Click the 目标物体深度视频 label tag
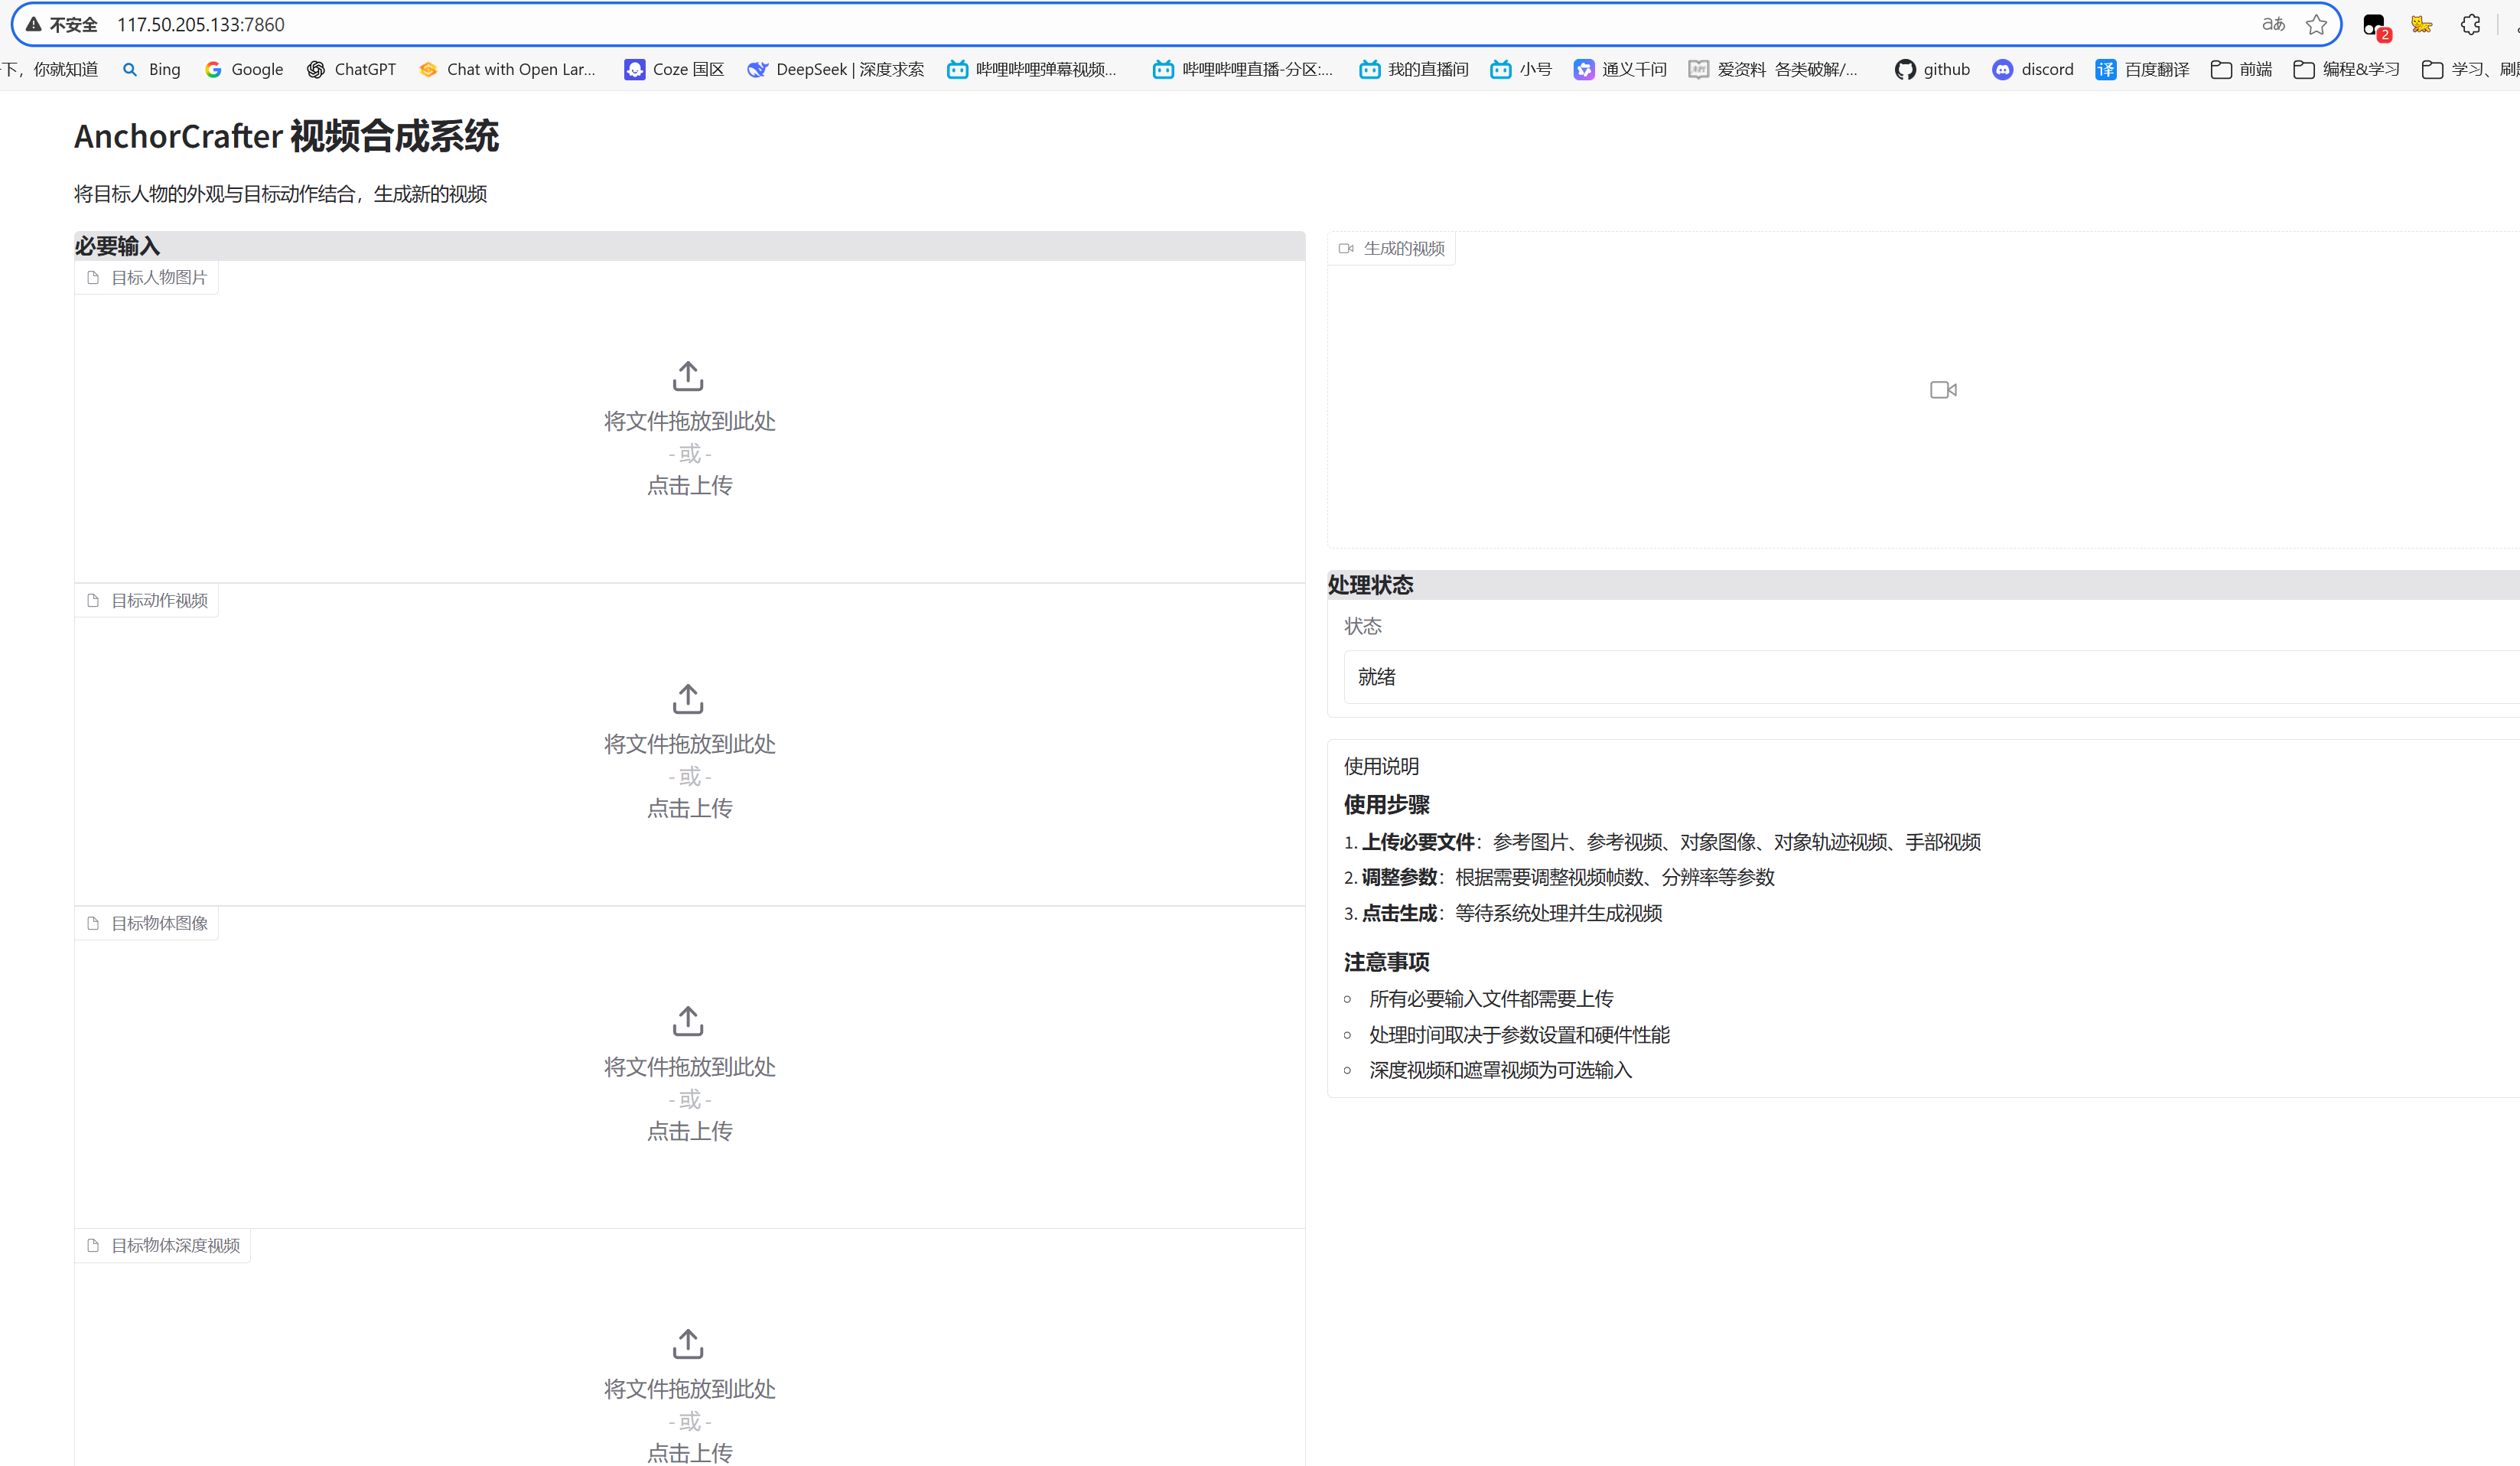Screen dimensions: 2520x1466 pyautogui.click(x=163, y=1246)
